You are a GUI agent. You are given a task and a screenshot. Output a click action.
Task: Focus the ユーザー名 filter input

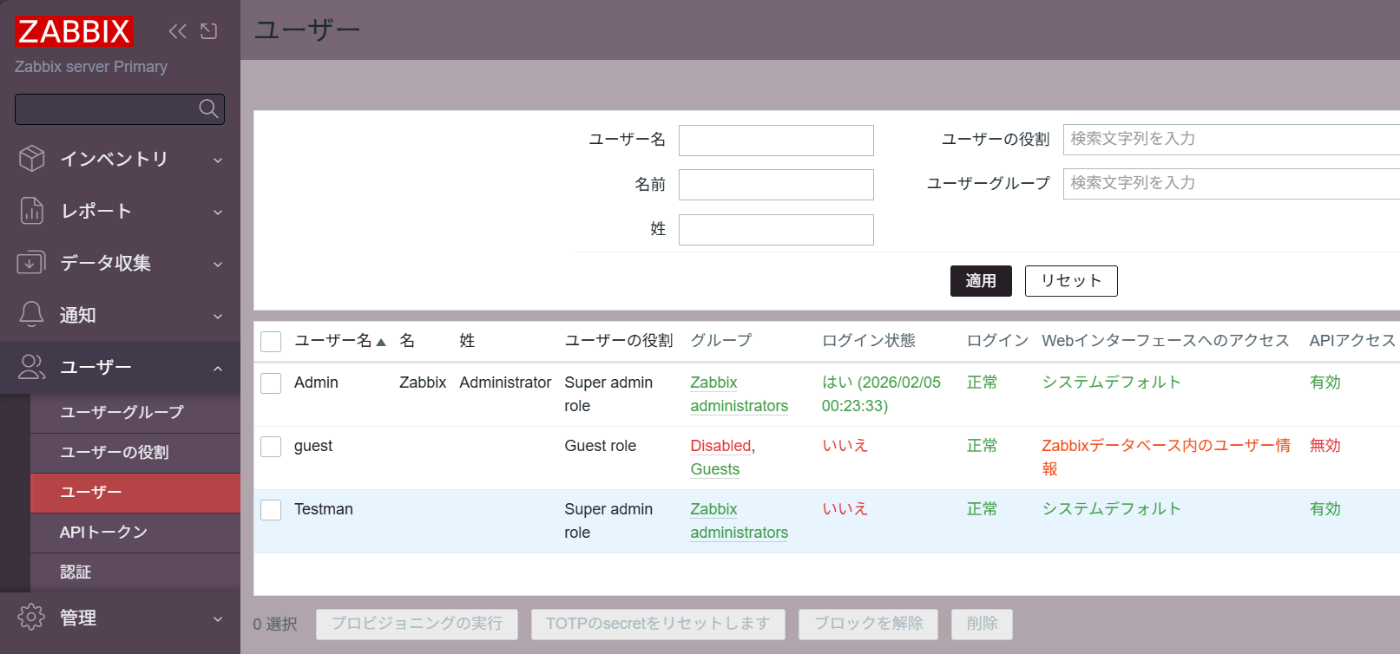[x=776, y=140]
